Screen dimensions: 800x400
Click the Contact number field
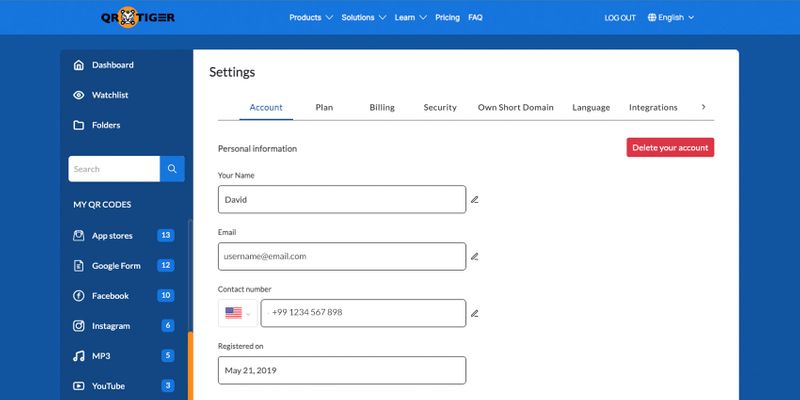[363, 313]
